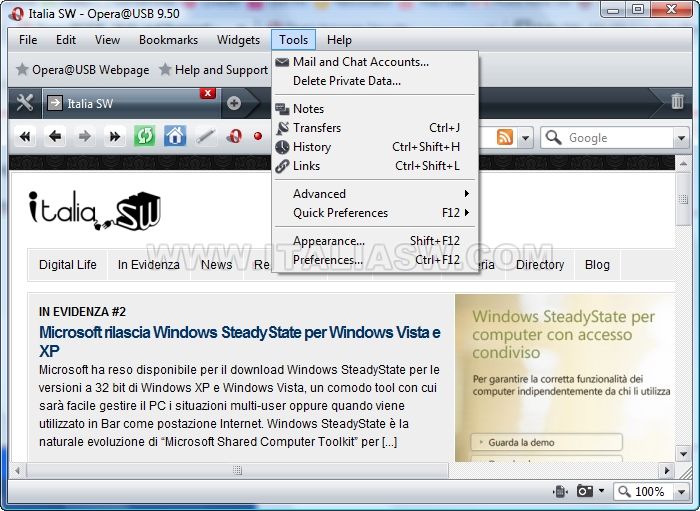Open the zoom percentage dropdown arrow
The image size is (700, 511).
coord(681,492)
